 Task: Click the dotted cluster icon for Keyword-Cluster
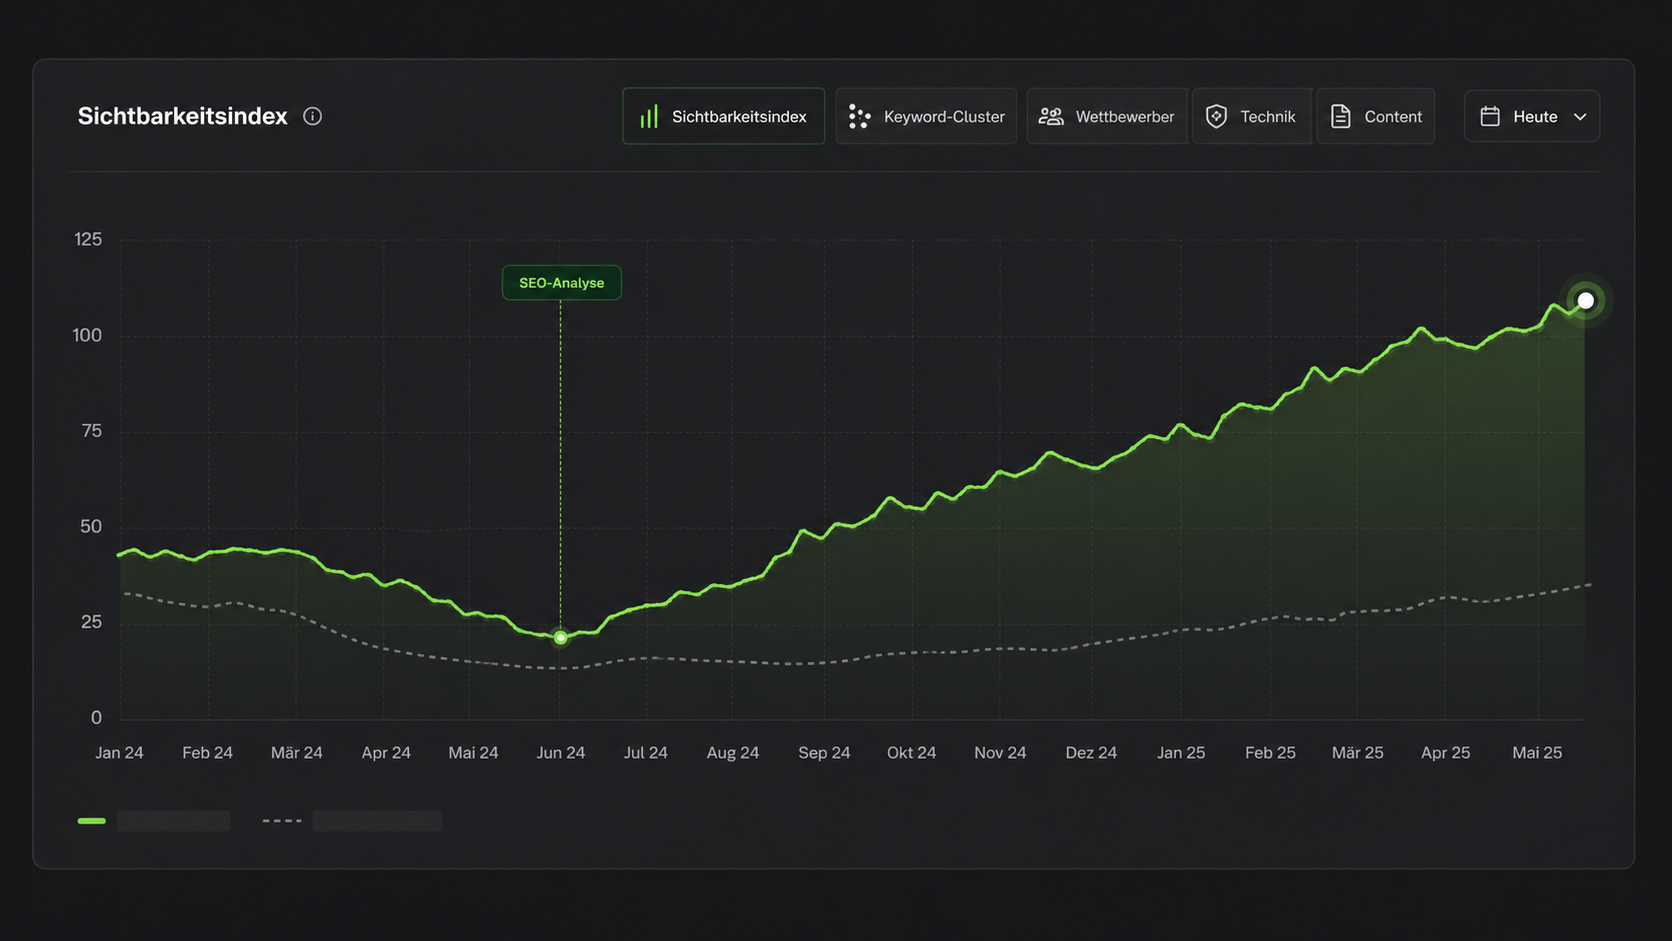859,117
